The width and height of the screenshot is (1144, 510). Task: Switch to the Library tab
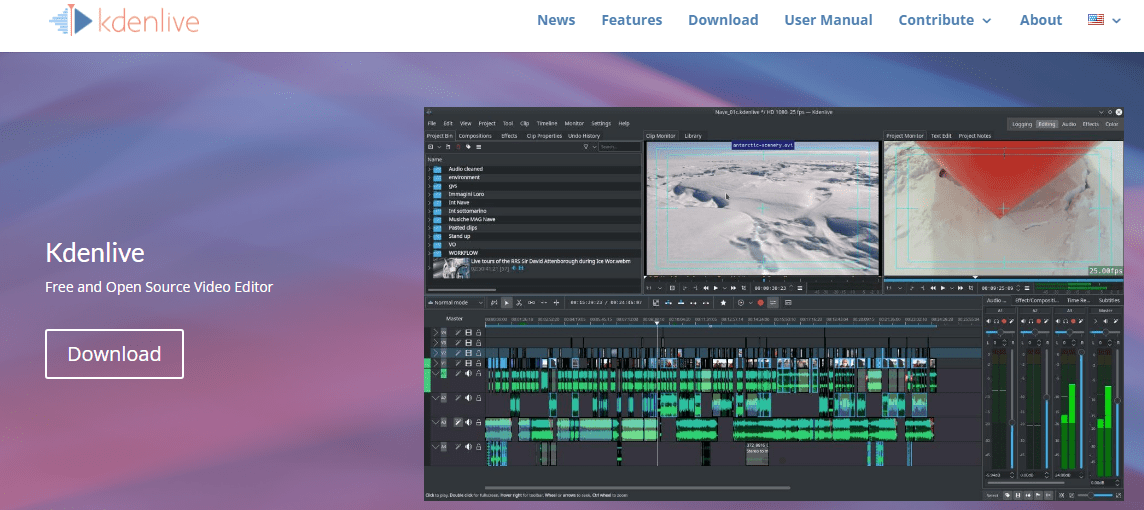[693, 136]
